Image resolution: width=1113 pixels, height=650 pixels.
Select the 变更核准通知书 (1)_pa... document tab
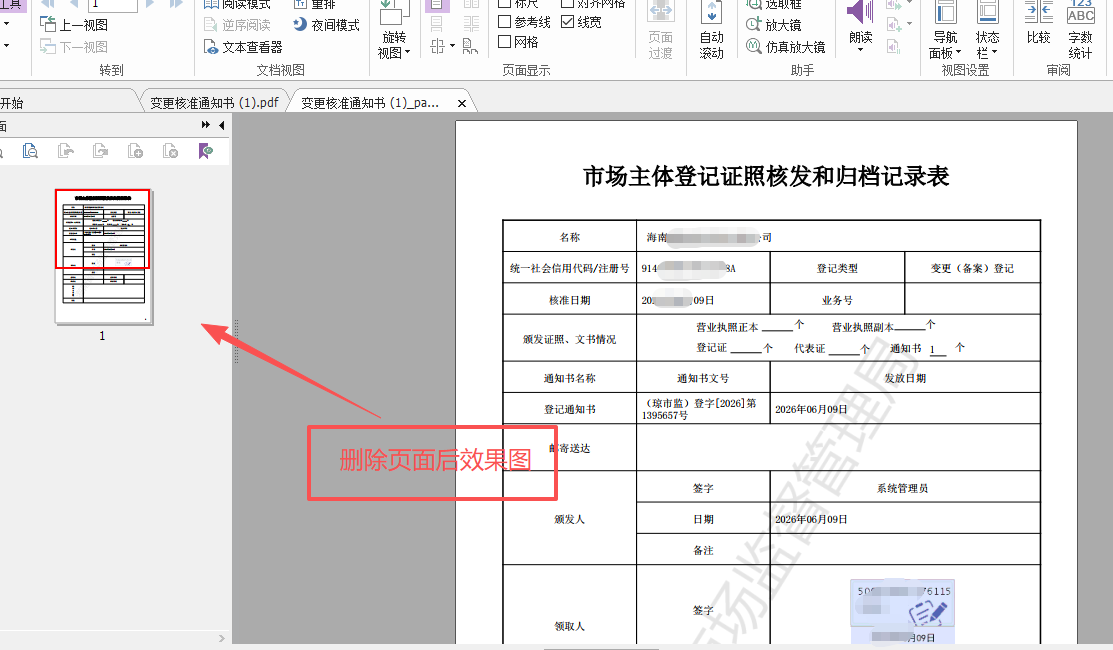point(371,103)
